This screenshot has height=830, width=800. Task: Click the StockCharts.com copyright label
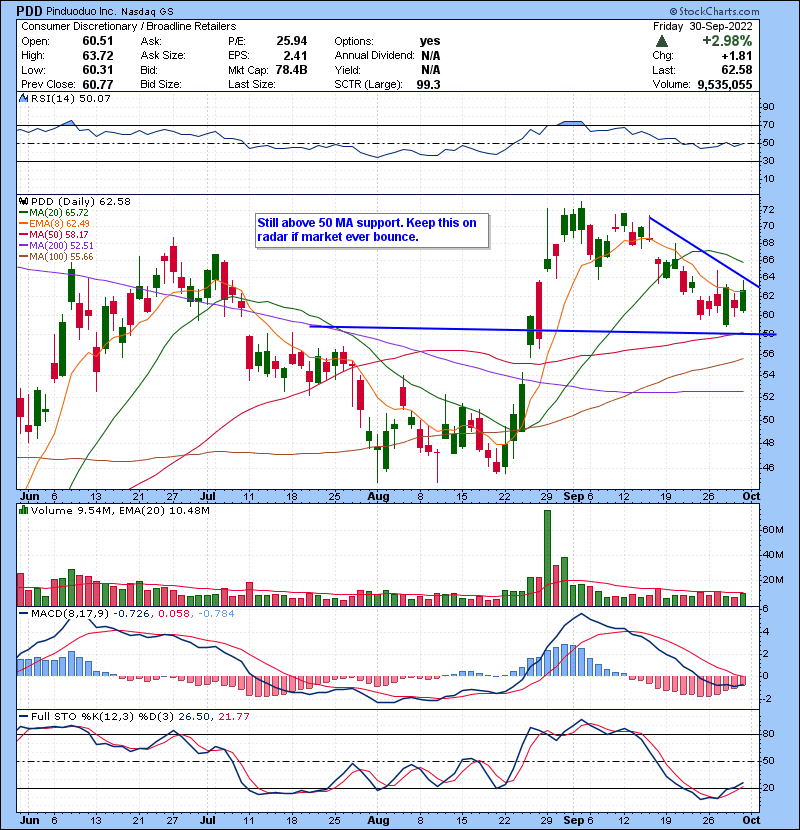pos(714,11)
